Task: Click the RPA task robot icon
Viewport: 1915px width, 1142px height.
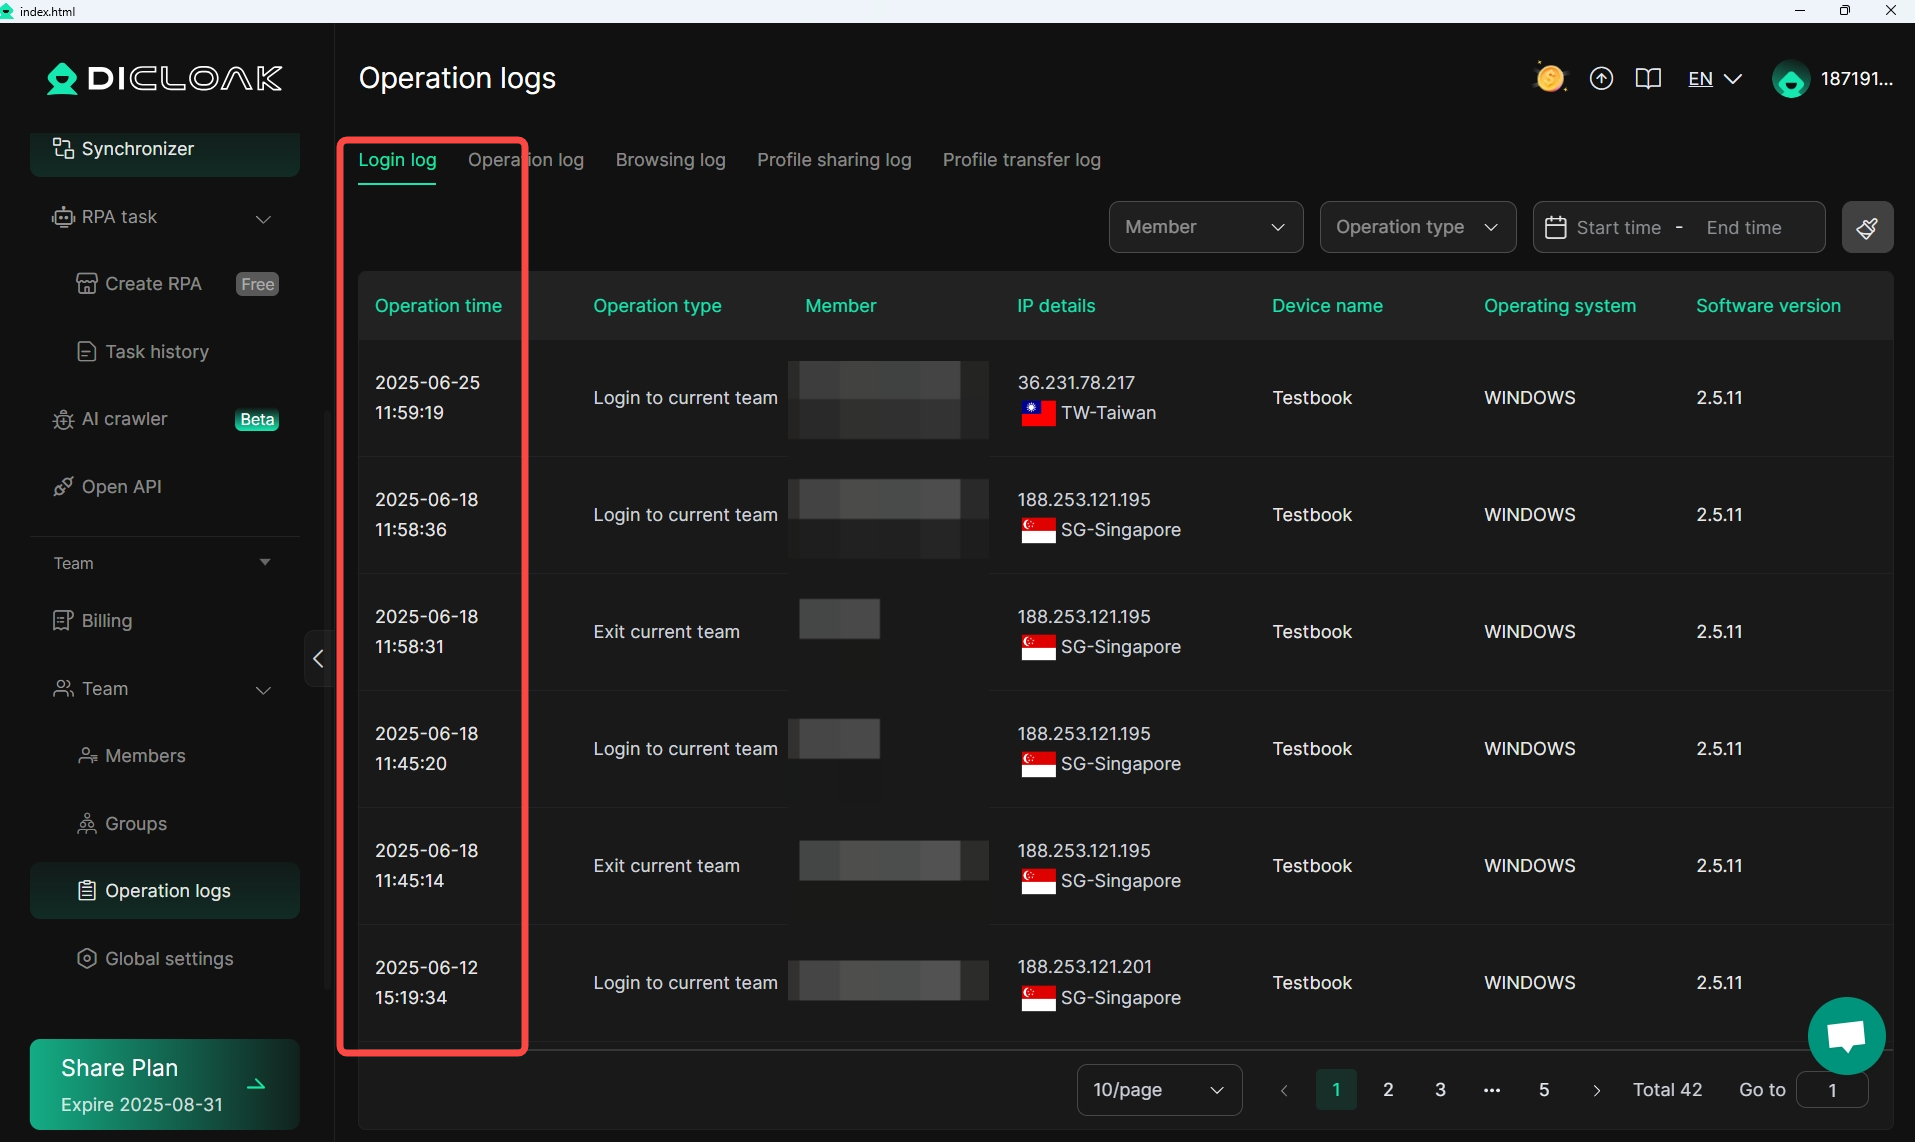Action: pyautogui.click(x=63, y=217)
